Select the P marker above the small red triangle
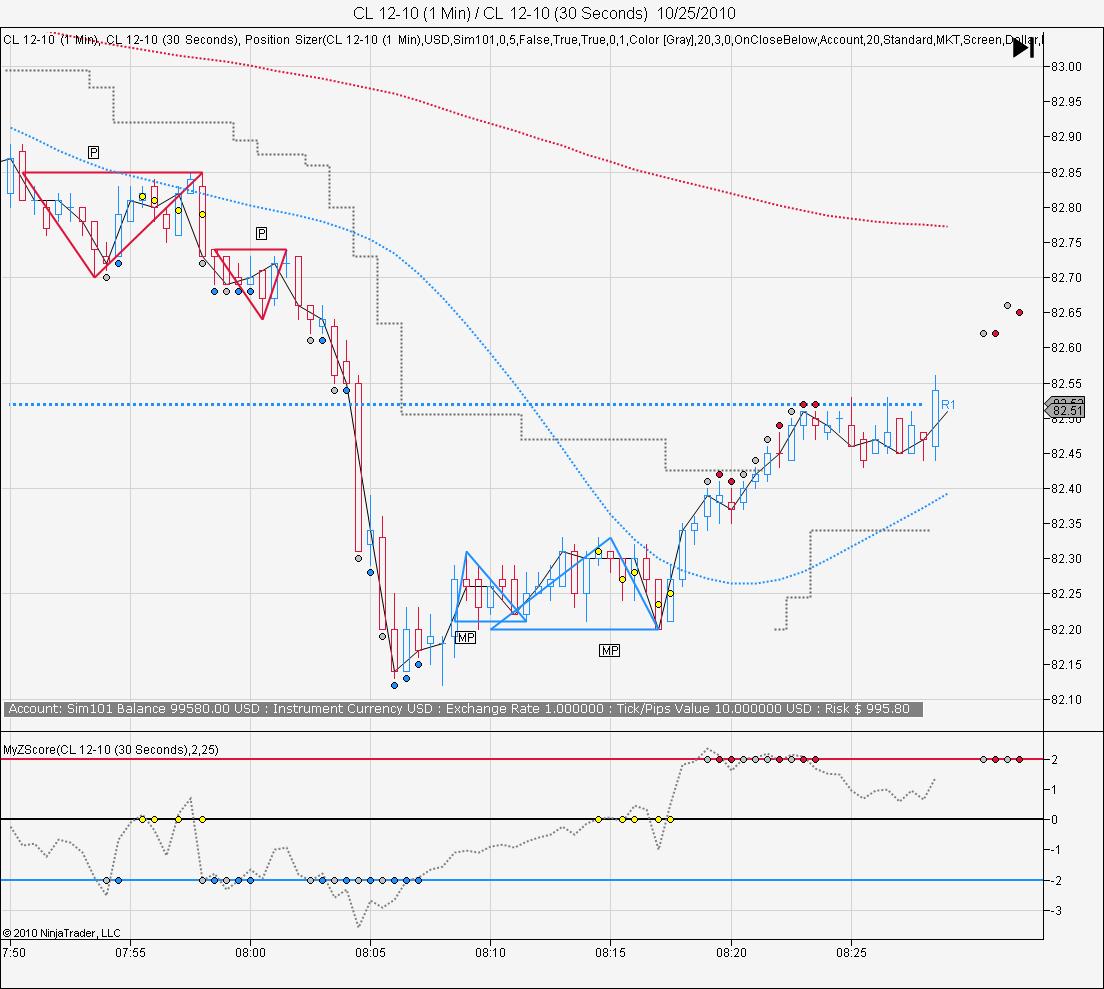Screen dimensions: 1104x989 coord(261,233)
